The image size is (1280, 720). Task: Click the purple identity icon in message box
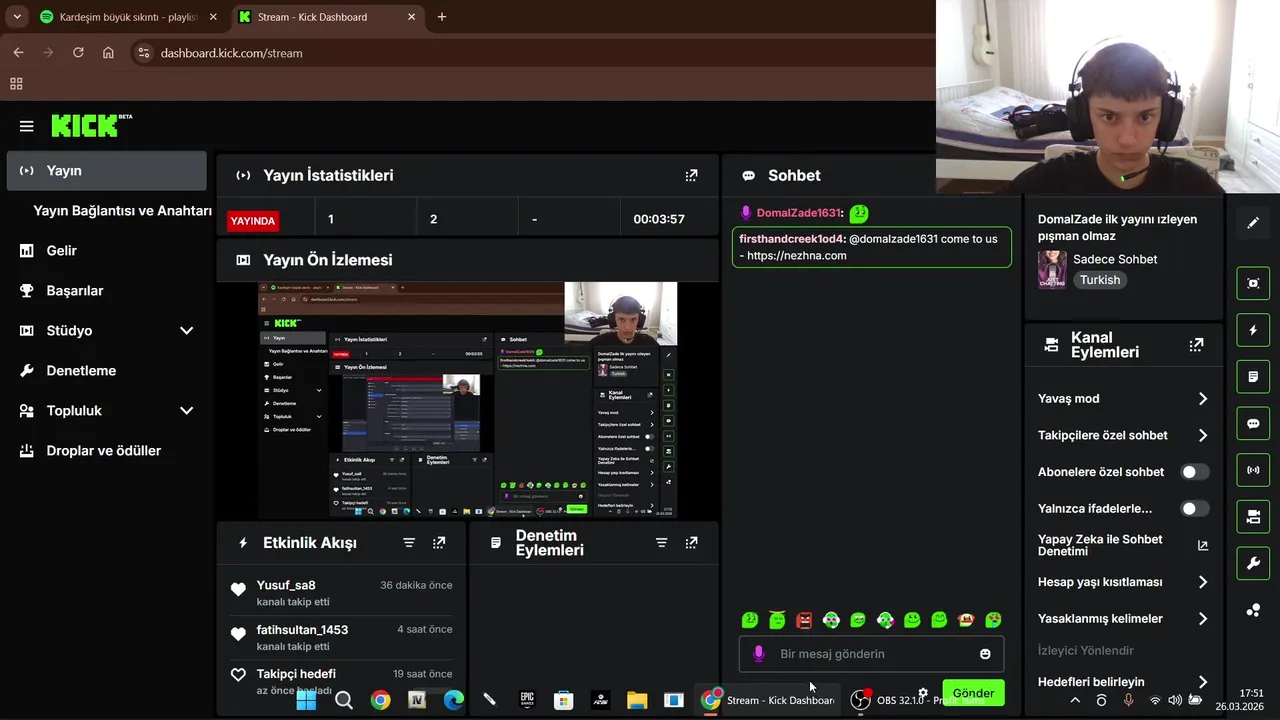pyautogui.click(x=758, y=654)
